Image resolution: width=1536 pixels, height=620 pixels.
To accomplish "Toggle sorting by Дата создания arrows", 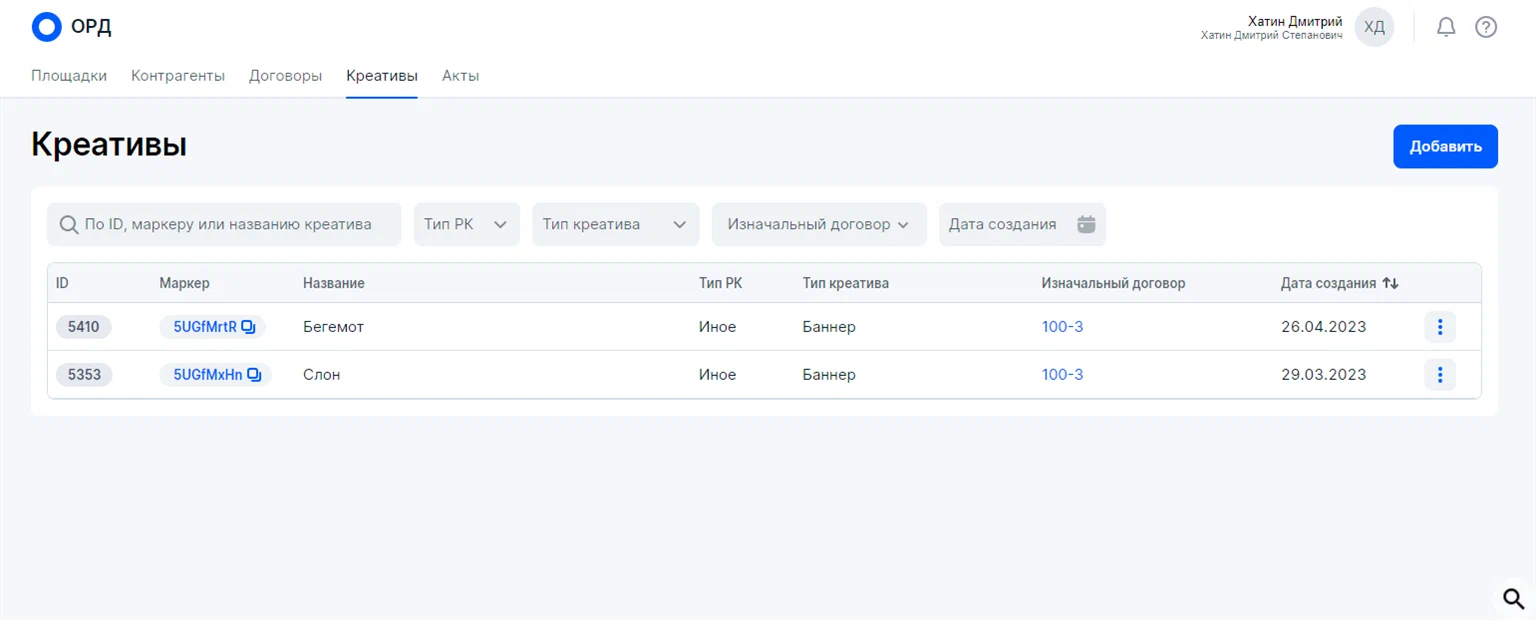I will click(x=1390, y=283).
